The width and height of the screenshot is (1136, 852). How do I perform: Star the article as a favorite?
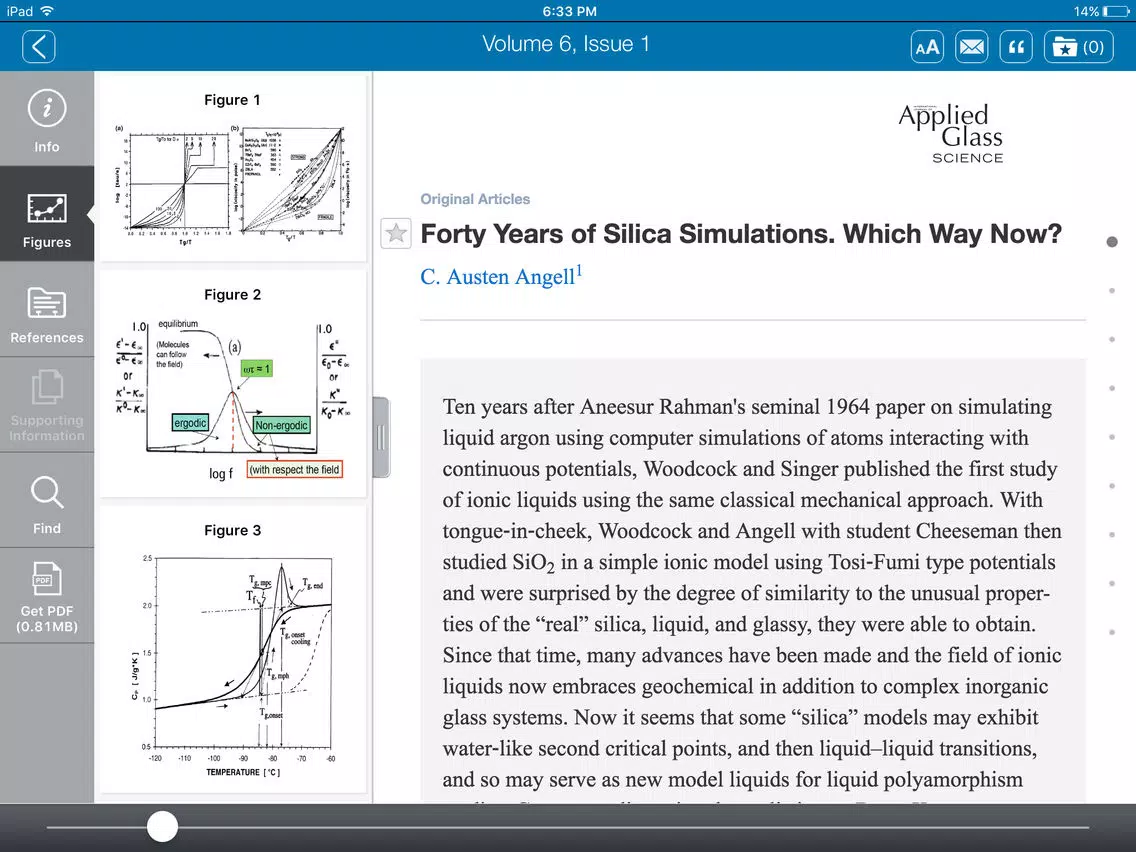pyautogui.click(x=396, y=233)
